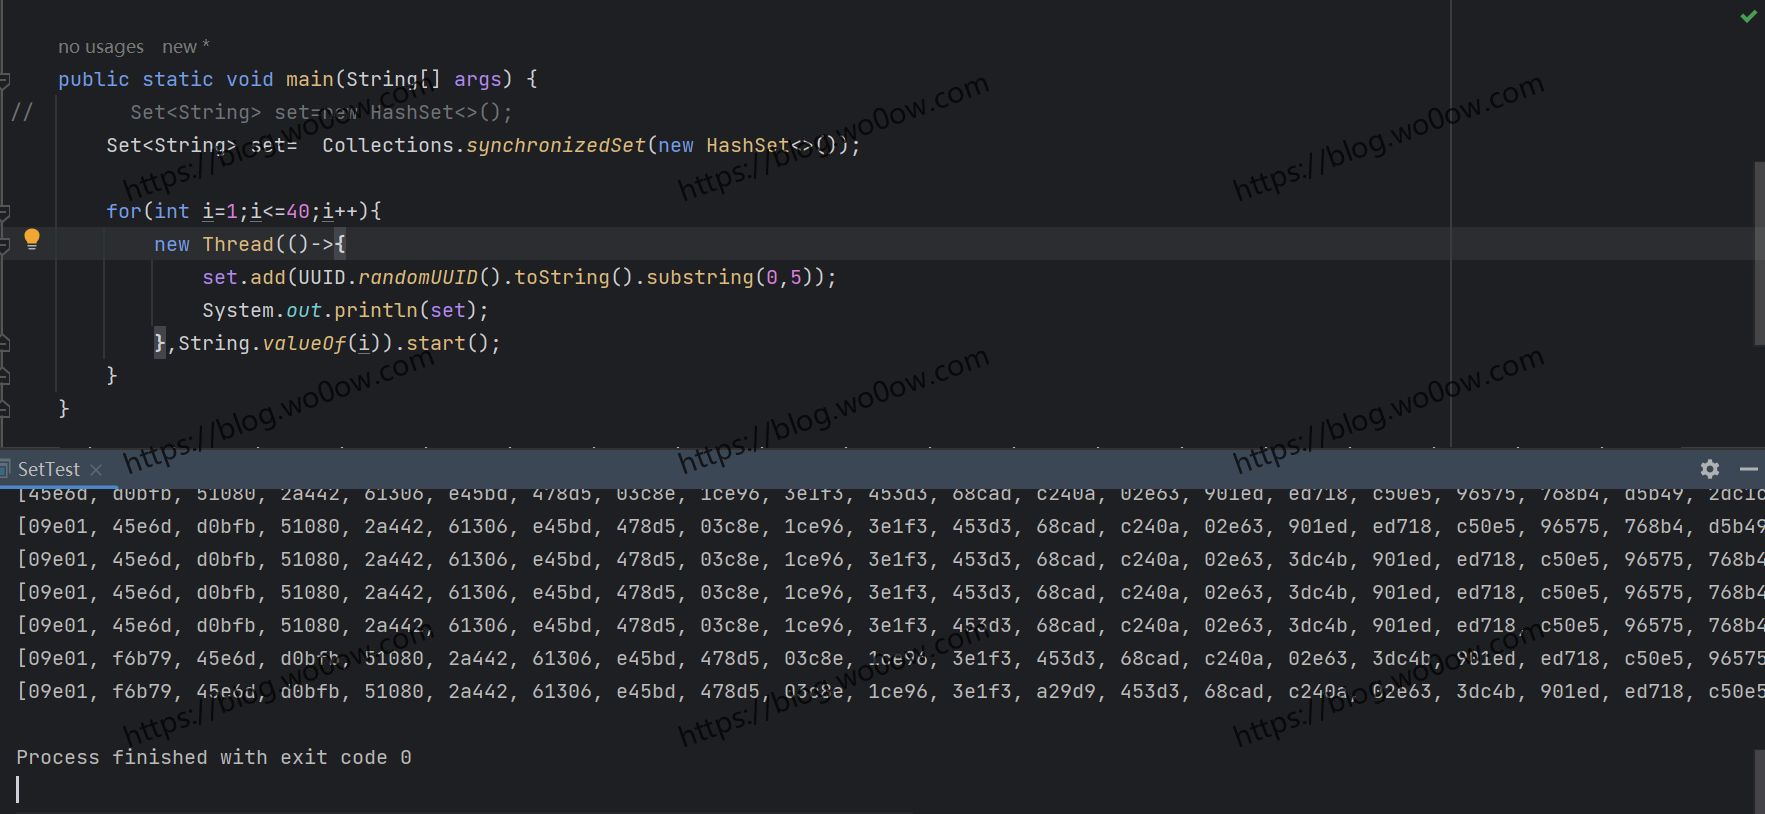1765x814 pixels.
Task: Close the SetTest run tab
Action: pyautogui.click(x=96, y=470)
